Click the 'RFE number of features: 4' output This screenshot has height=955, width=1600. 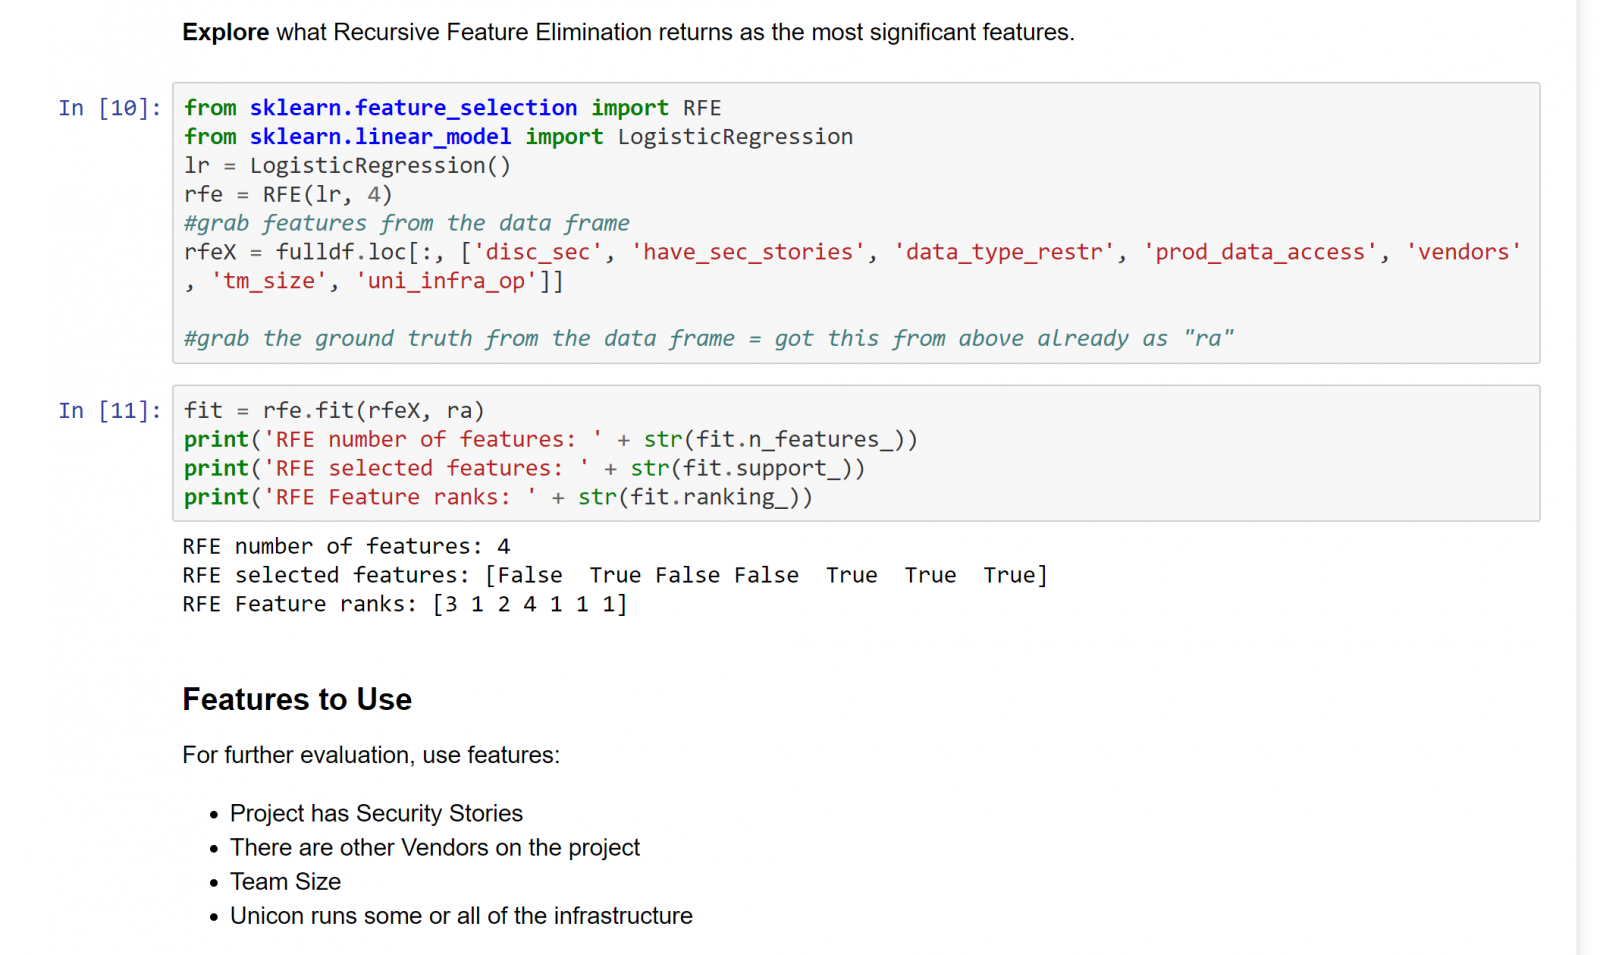tap(346, 547)
